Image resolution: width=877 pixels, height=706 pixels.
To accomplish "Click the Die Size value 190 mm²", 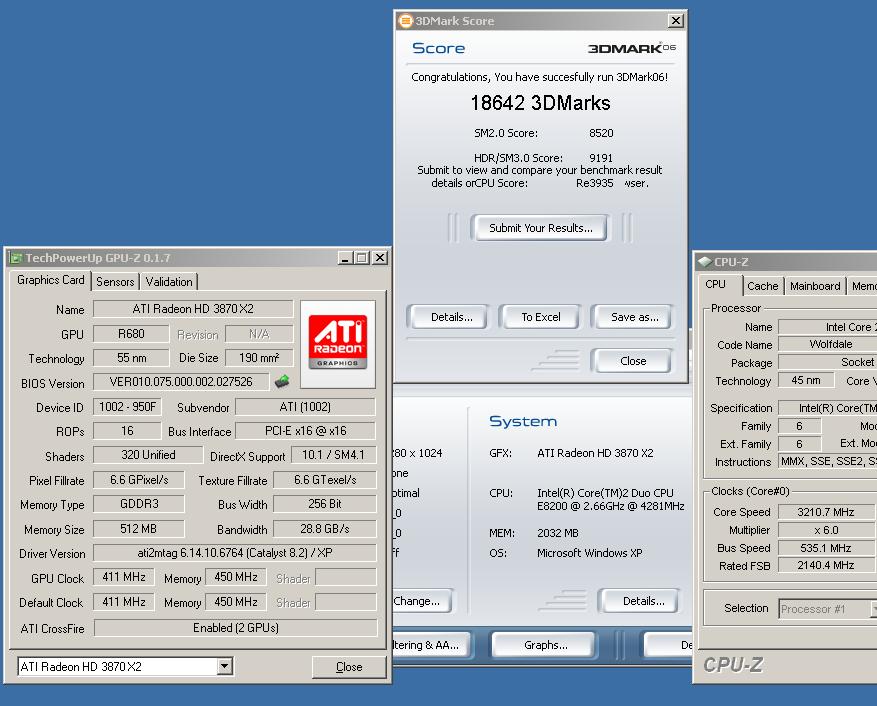I will point(259,357).
